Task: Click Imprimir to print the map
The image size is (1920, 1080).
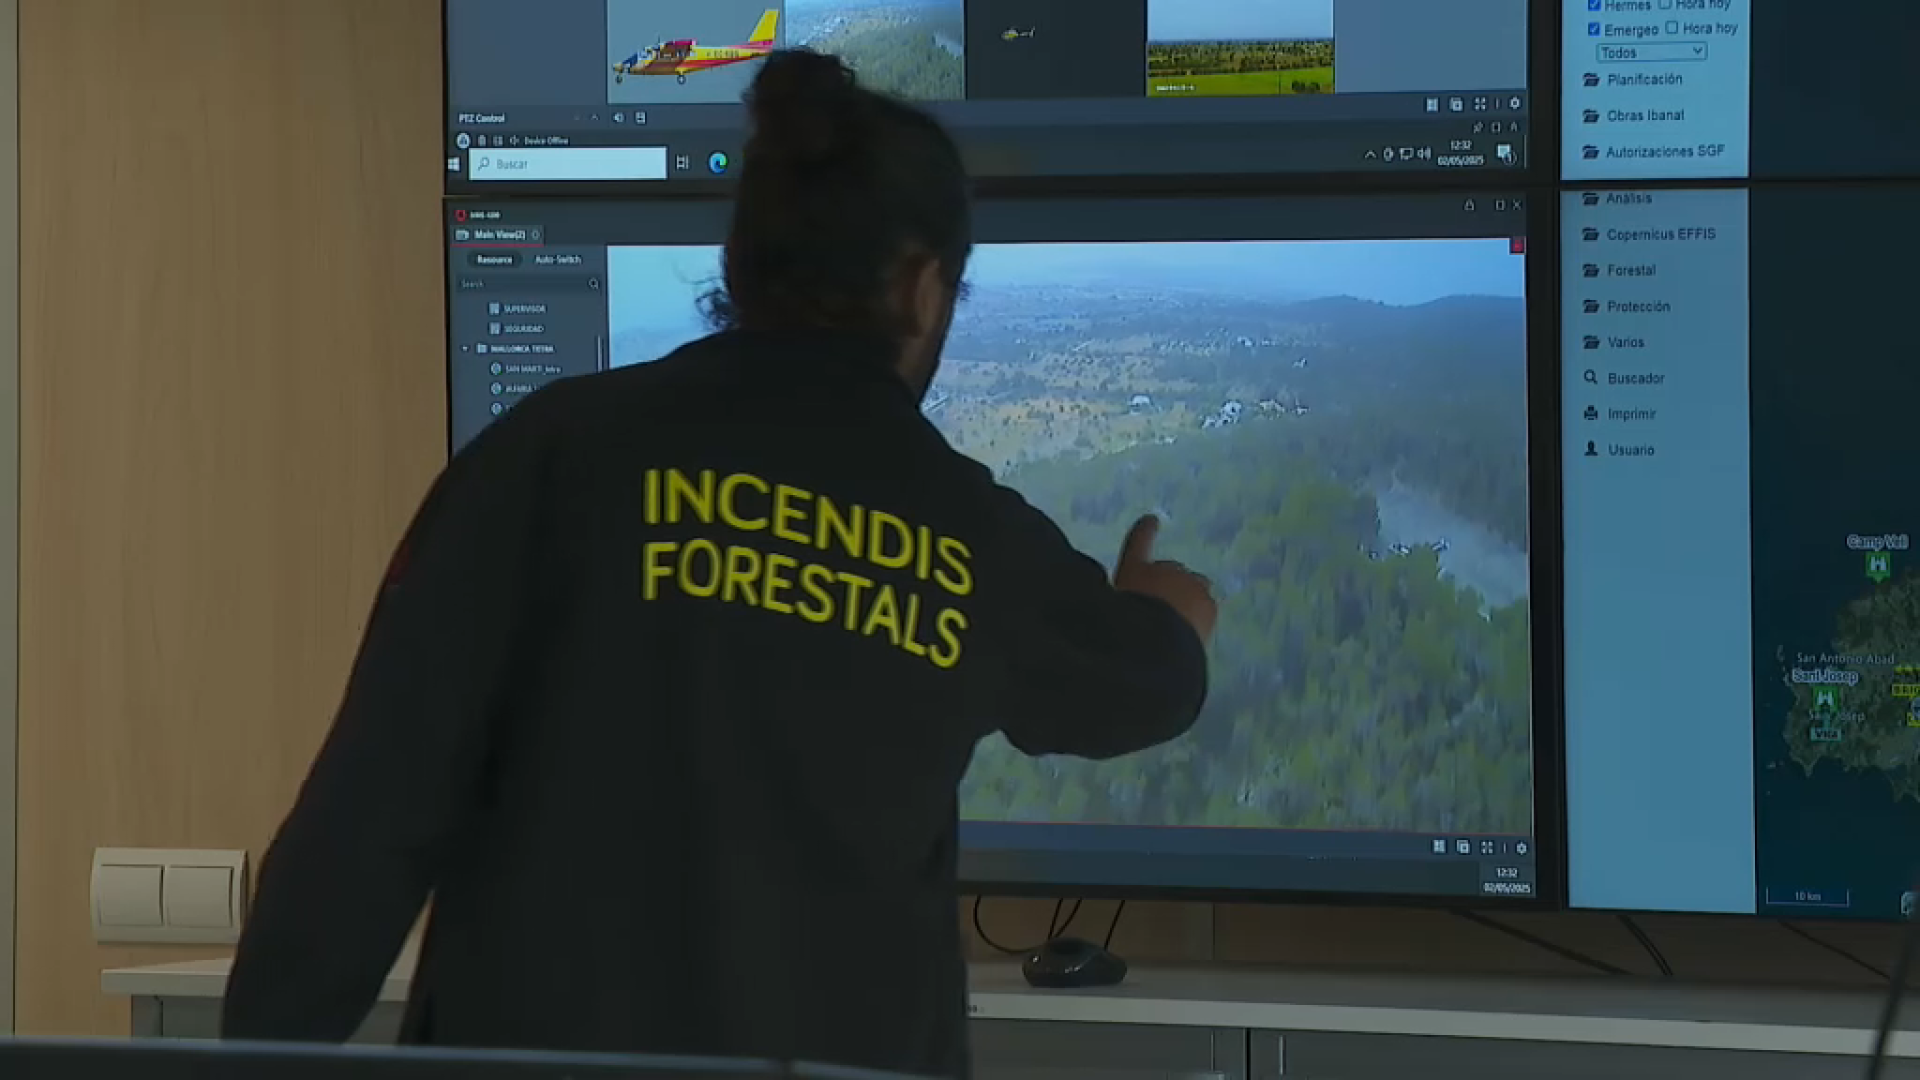Action: [1620, 413]
